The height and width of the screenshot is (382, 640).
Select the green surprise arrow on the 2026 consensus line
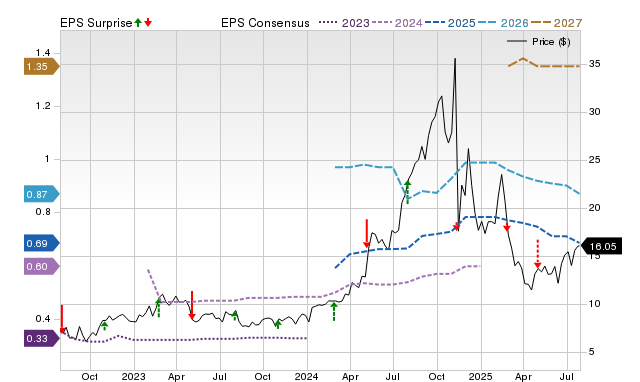coord(407,192)
